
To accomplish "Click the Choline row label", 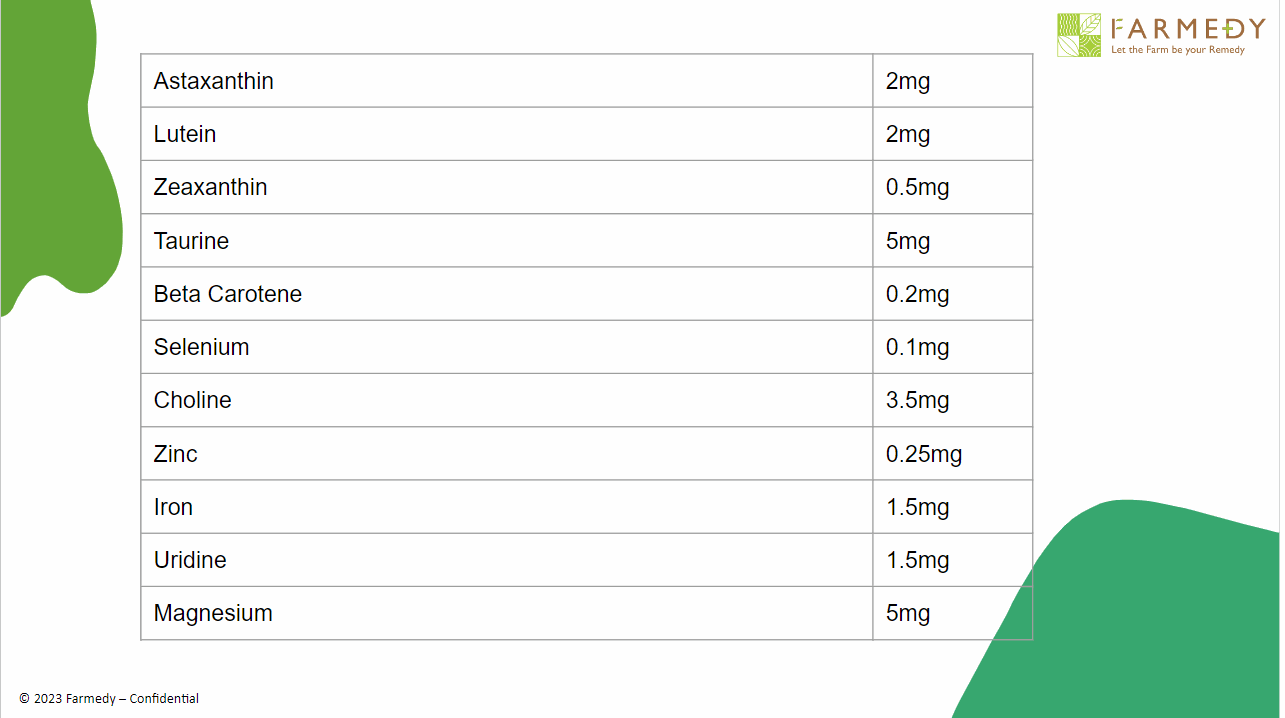I will pyautogui.click(x=193, y=400).
